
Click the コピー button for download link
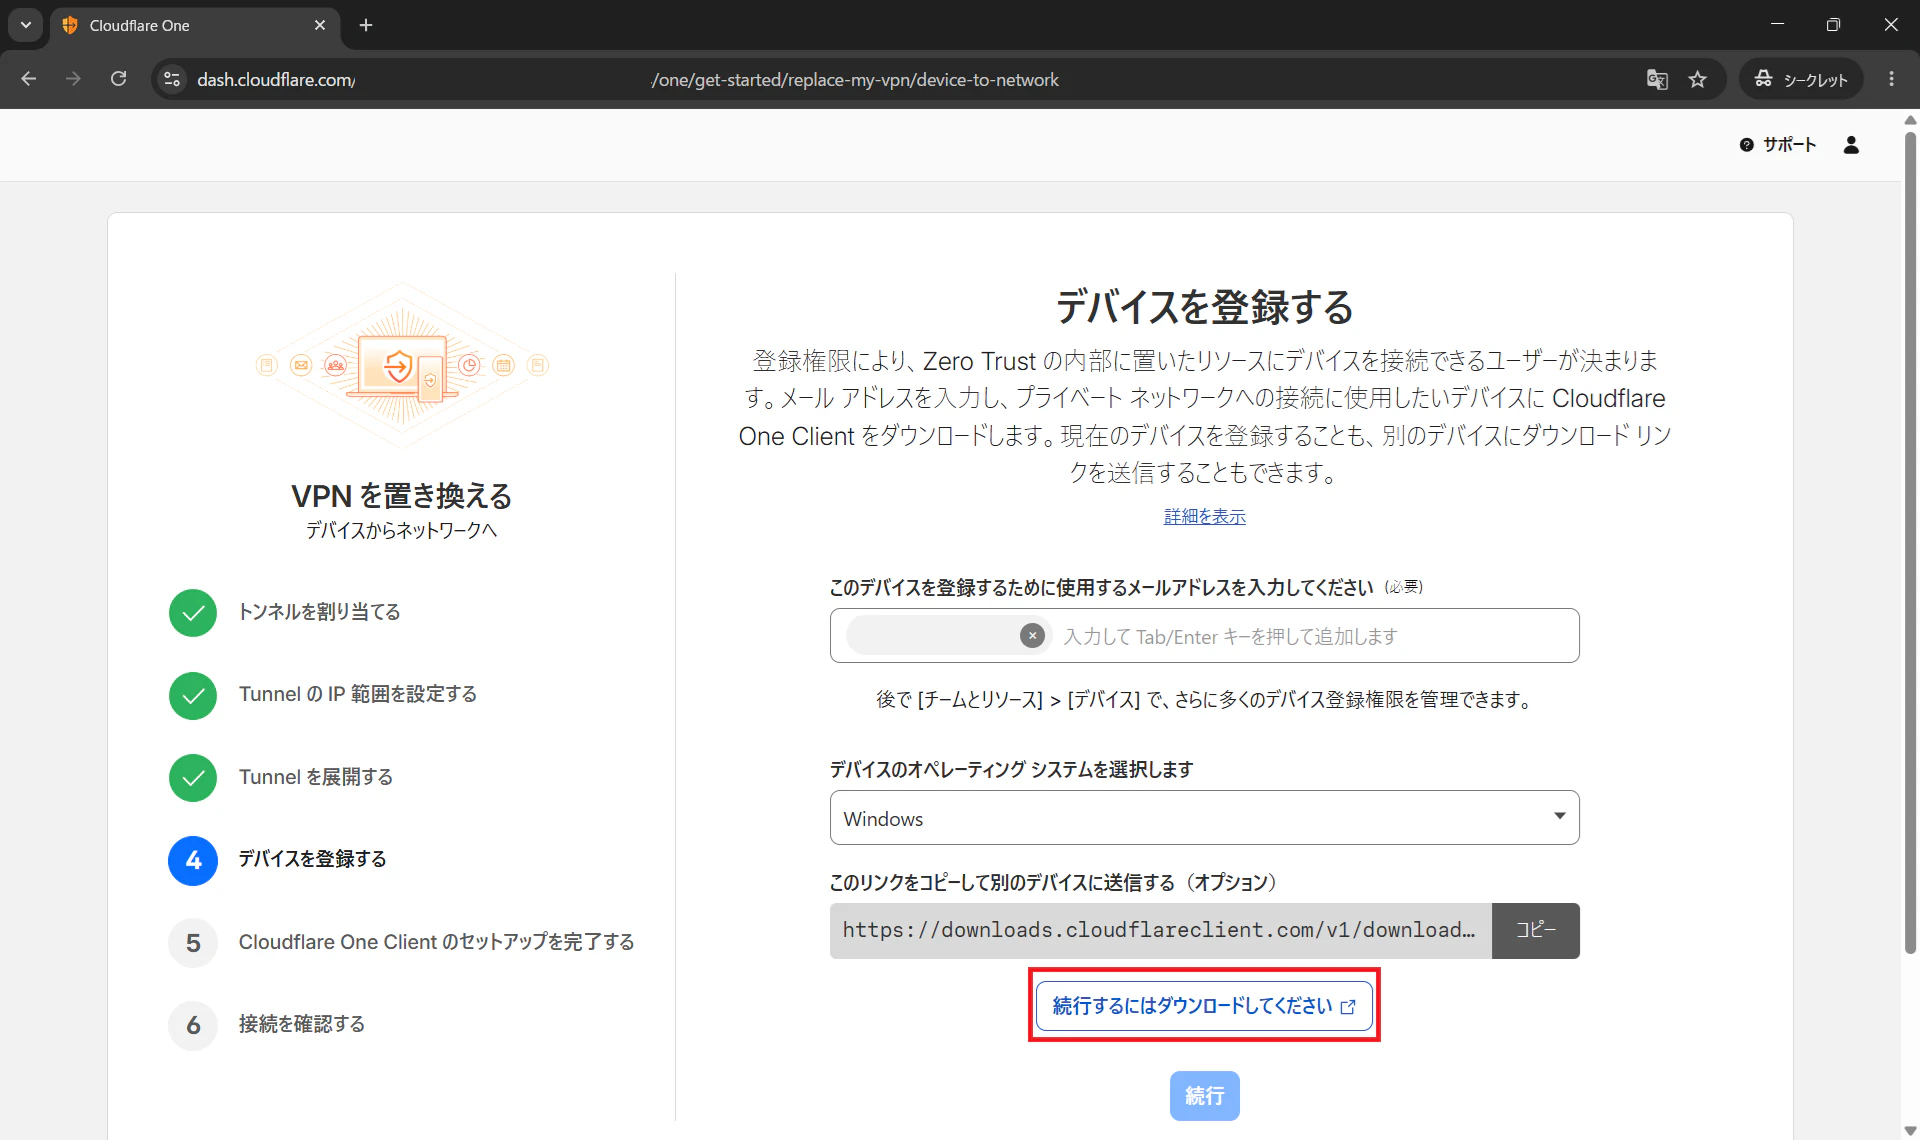[x=1535, y=931]
